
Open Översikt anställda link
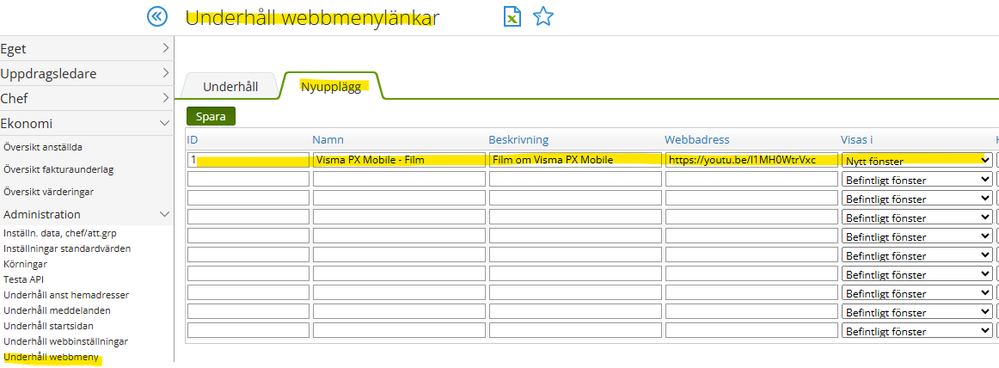pyautogui.click(x=43, y=147)
